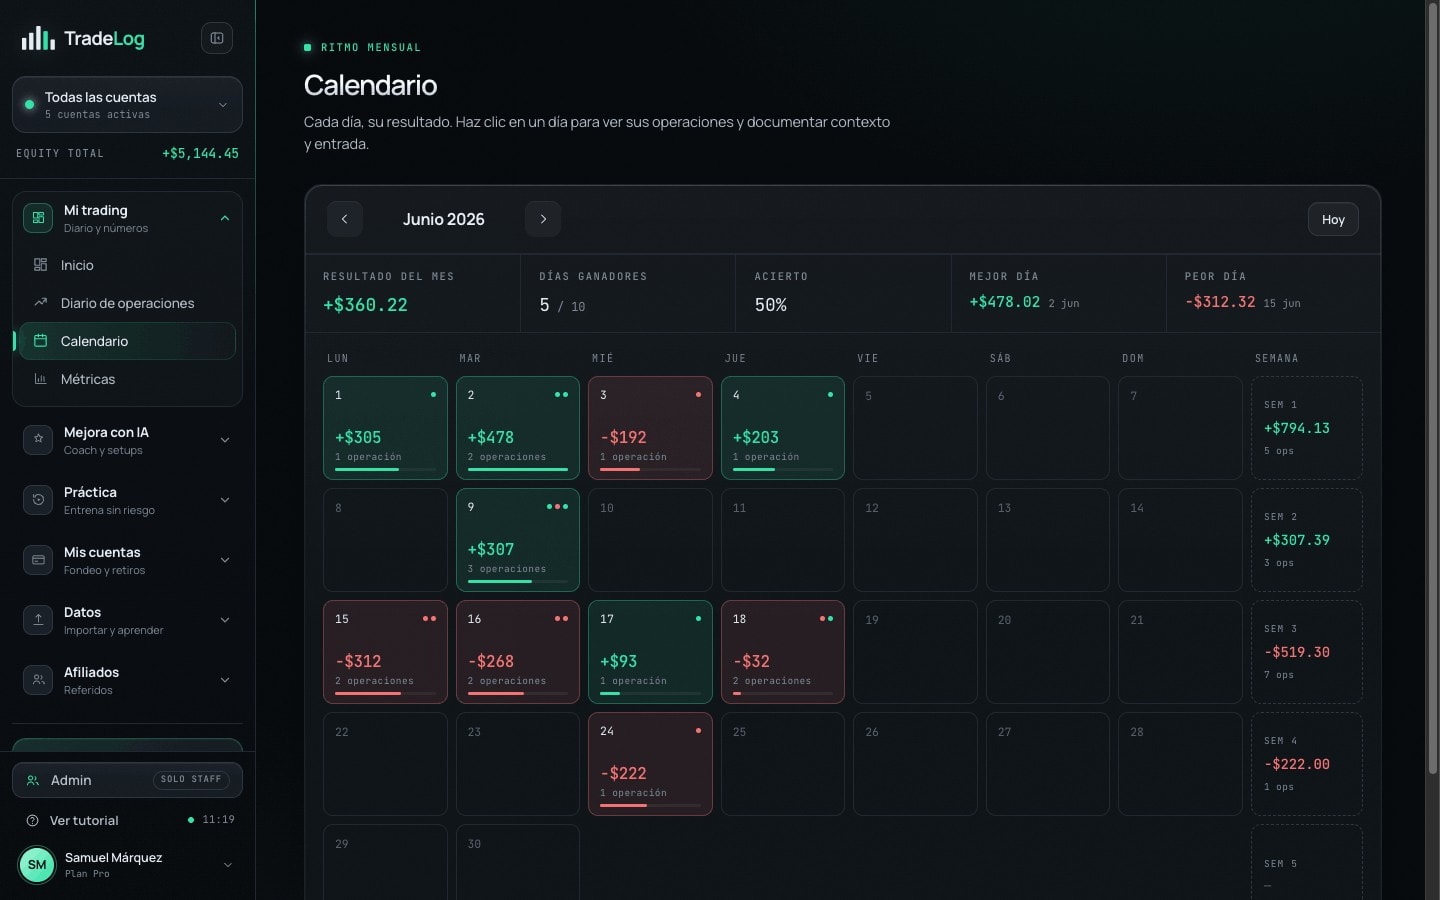Click the +$478.02 mejor día value
Viewport: 1440px width, 900px height.
click(x=1004, y=302)
